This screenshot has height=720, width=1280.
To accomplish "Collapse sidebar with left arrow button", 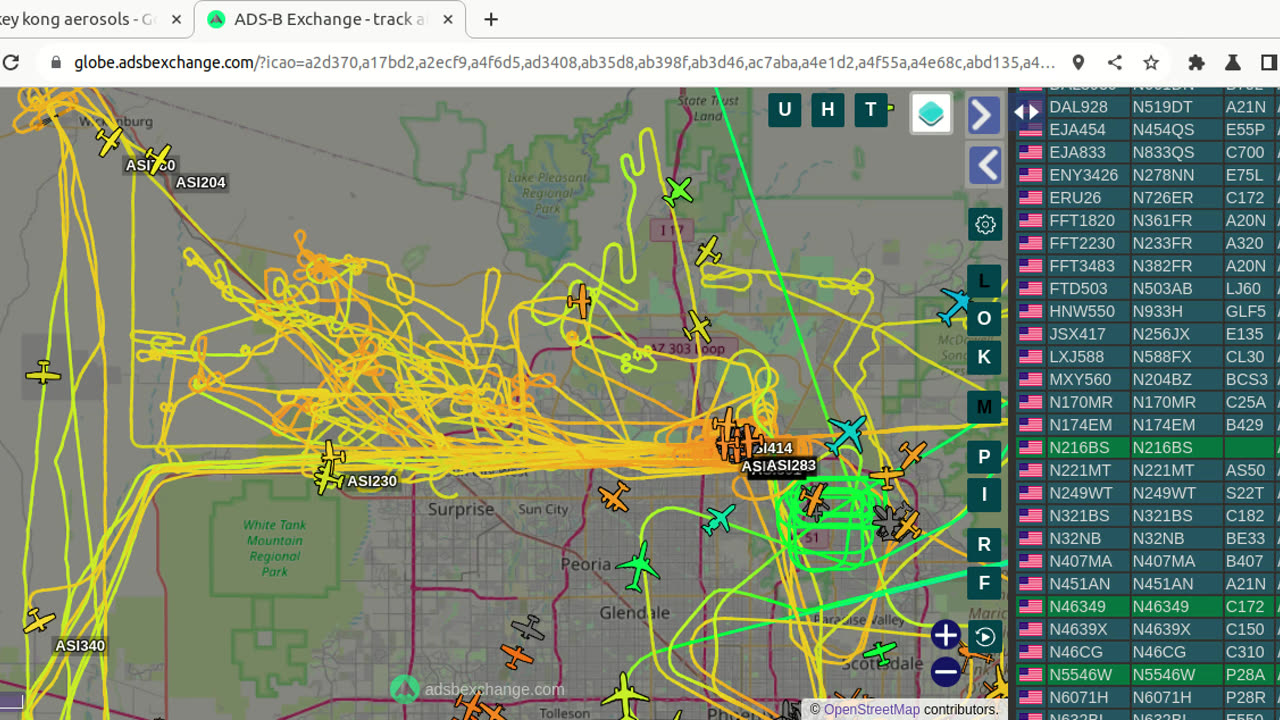I will [x=984, y=165].
